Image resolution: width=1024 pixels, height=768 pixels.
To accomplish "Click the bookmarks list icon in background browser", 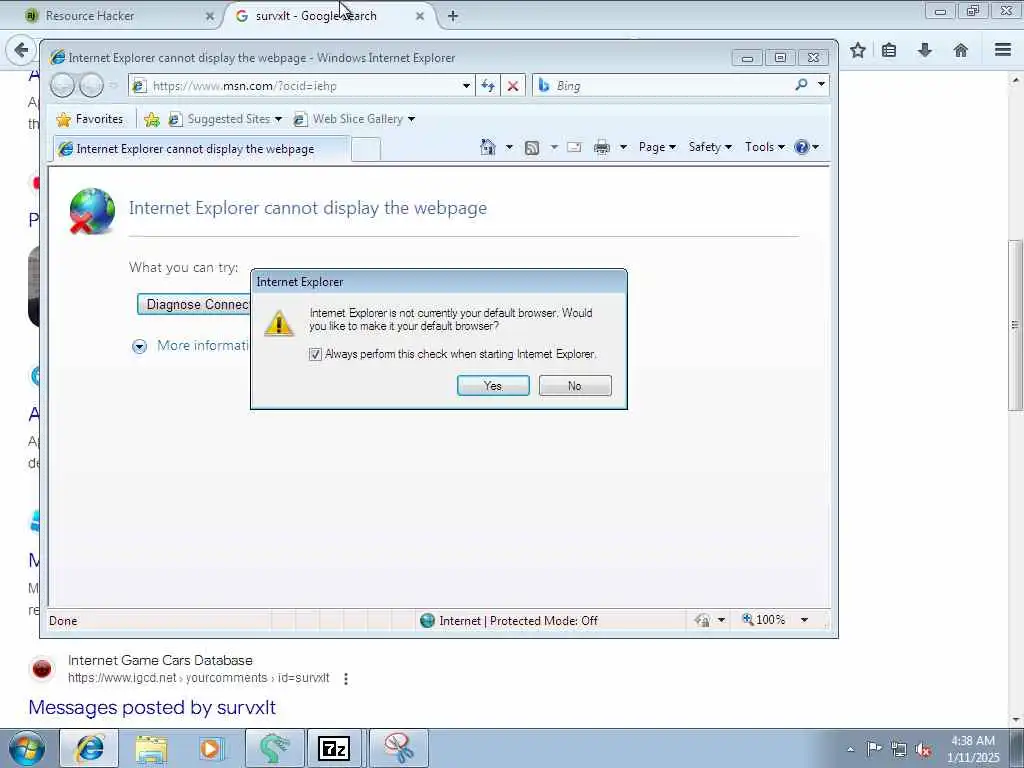I will click(x=889, y=50).
